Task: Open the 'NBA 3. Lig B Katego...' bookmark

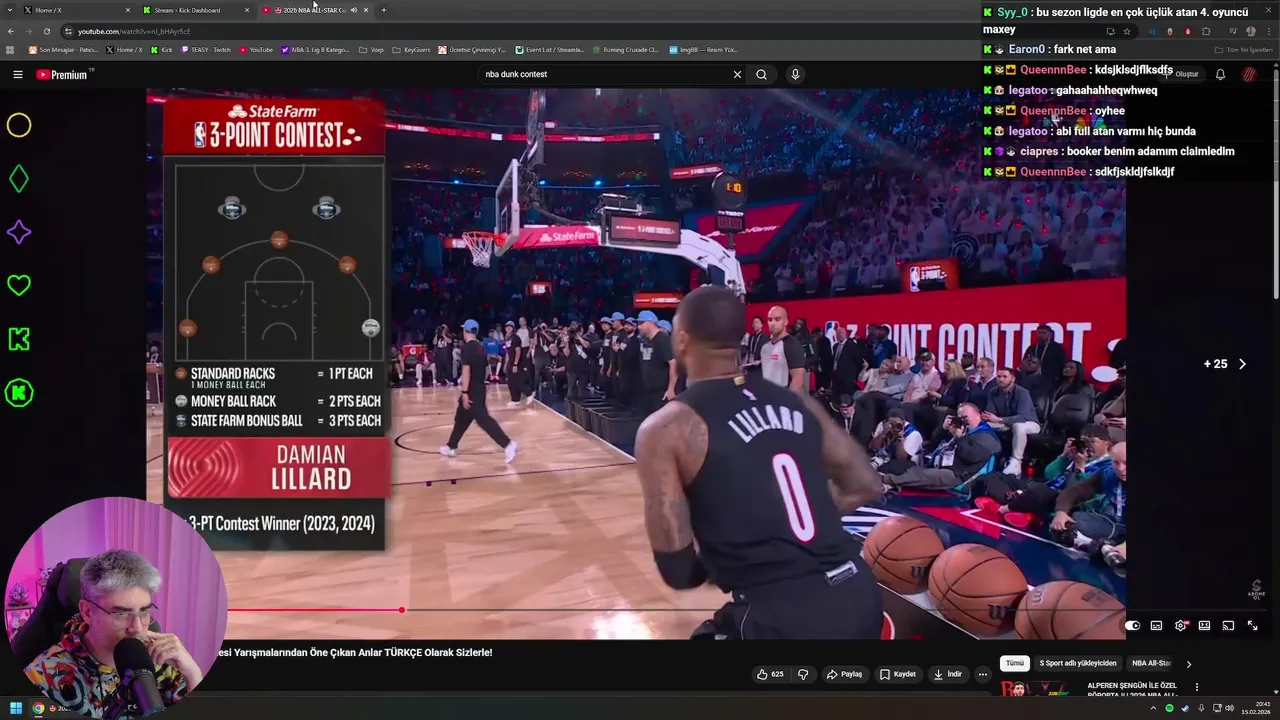Action: 315,49
